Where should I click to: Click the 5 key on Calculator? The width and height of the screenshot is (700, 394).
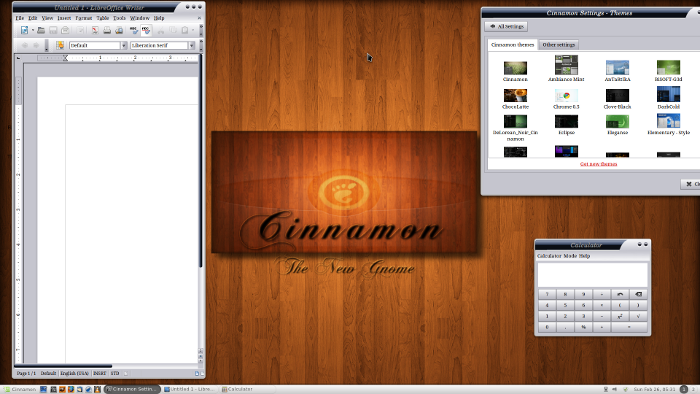[x=565, y=305]
